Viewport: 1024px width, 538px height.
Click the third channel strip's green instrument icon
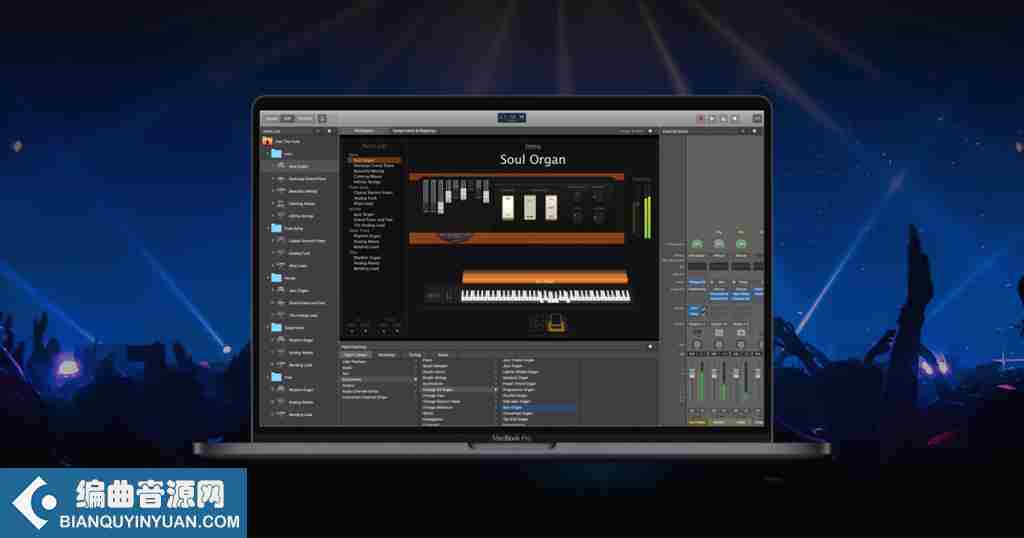(x=741, y=244)
